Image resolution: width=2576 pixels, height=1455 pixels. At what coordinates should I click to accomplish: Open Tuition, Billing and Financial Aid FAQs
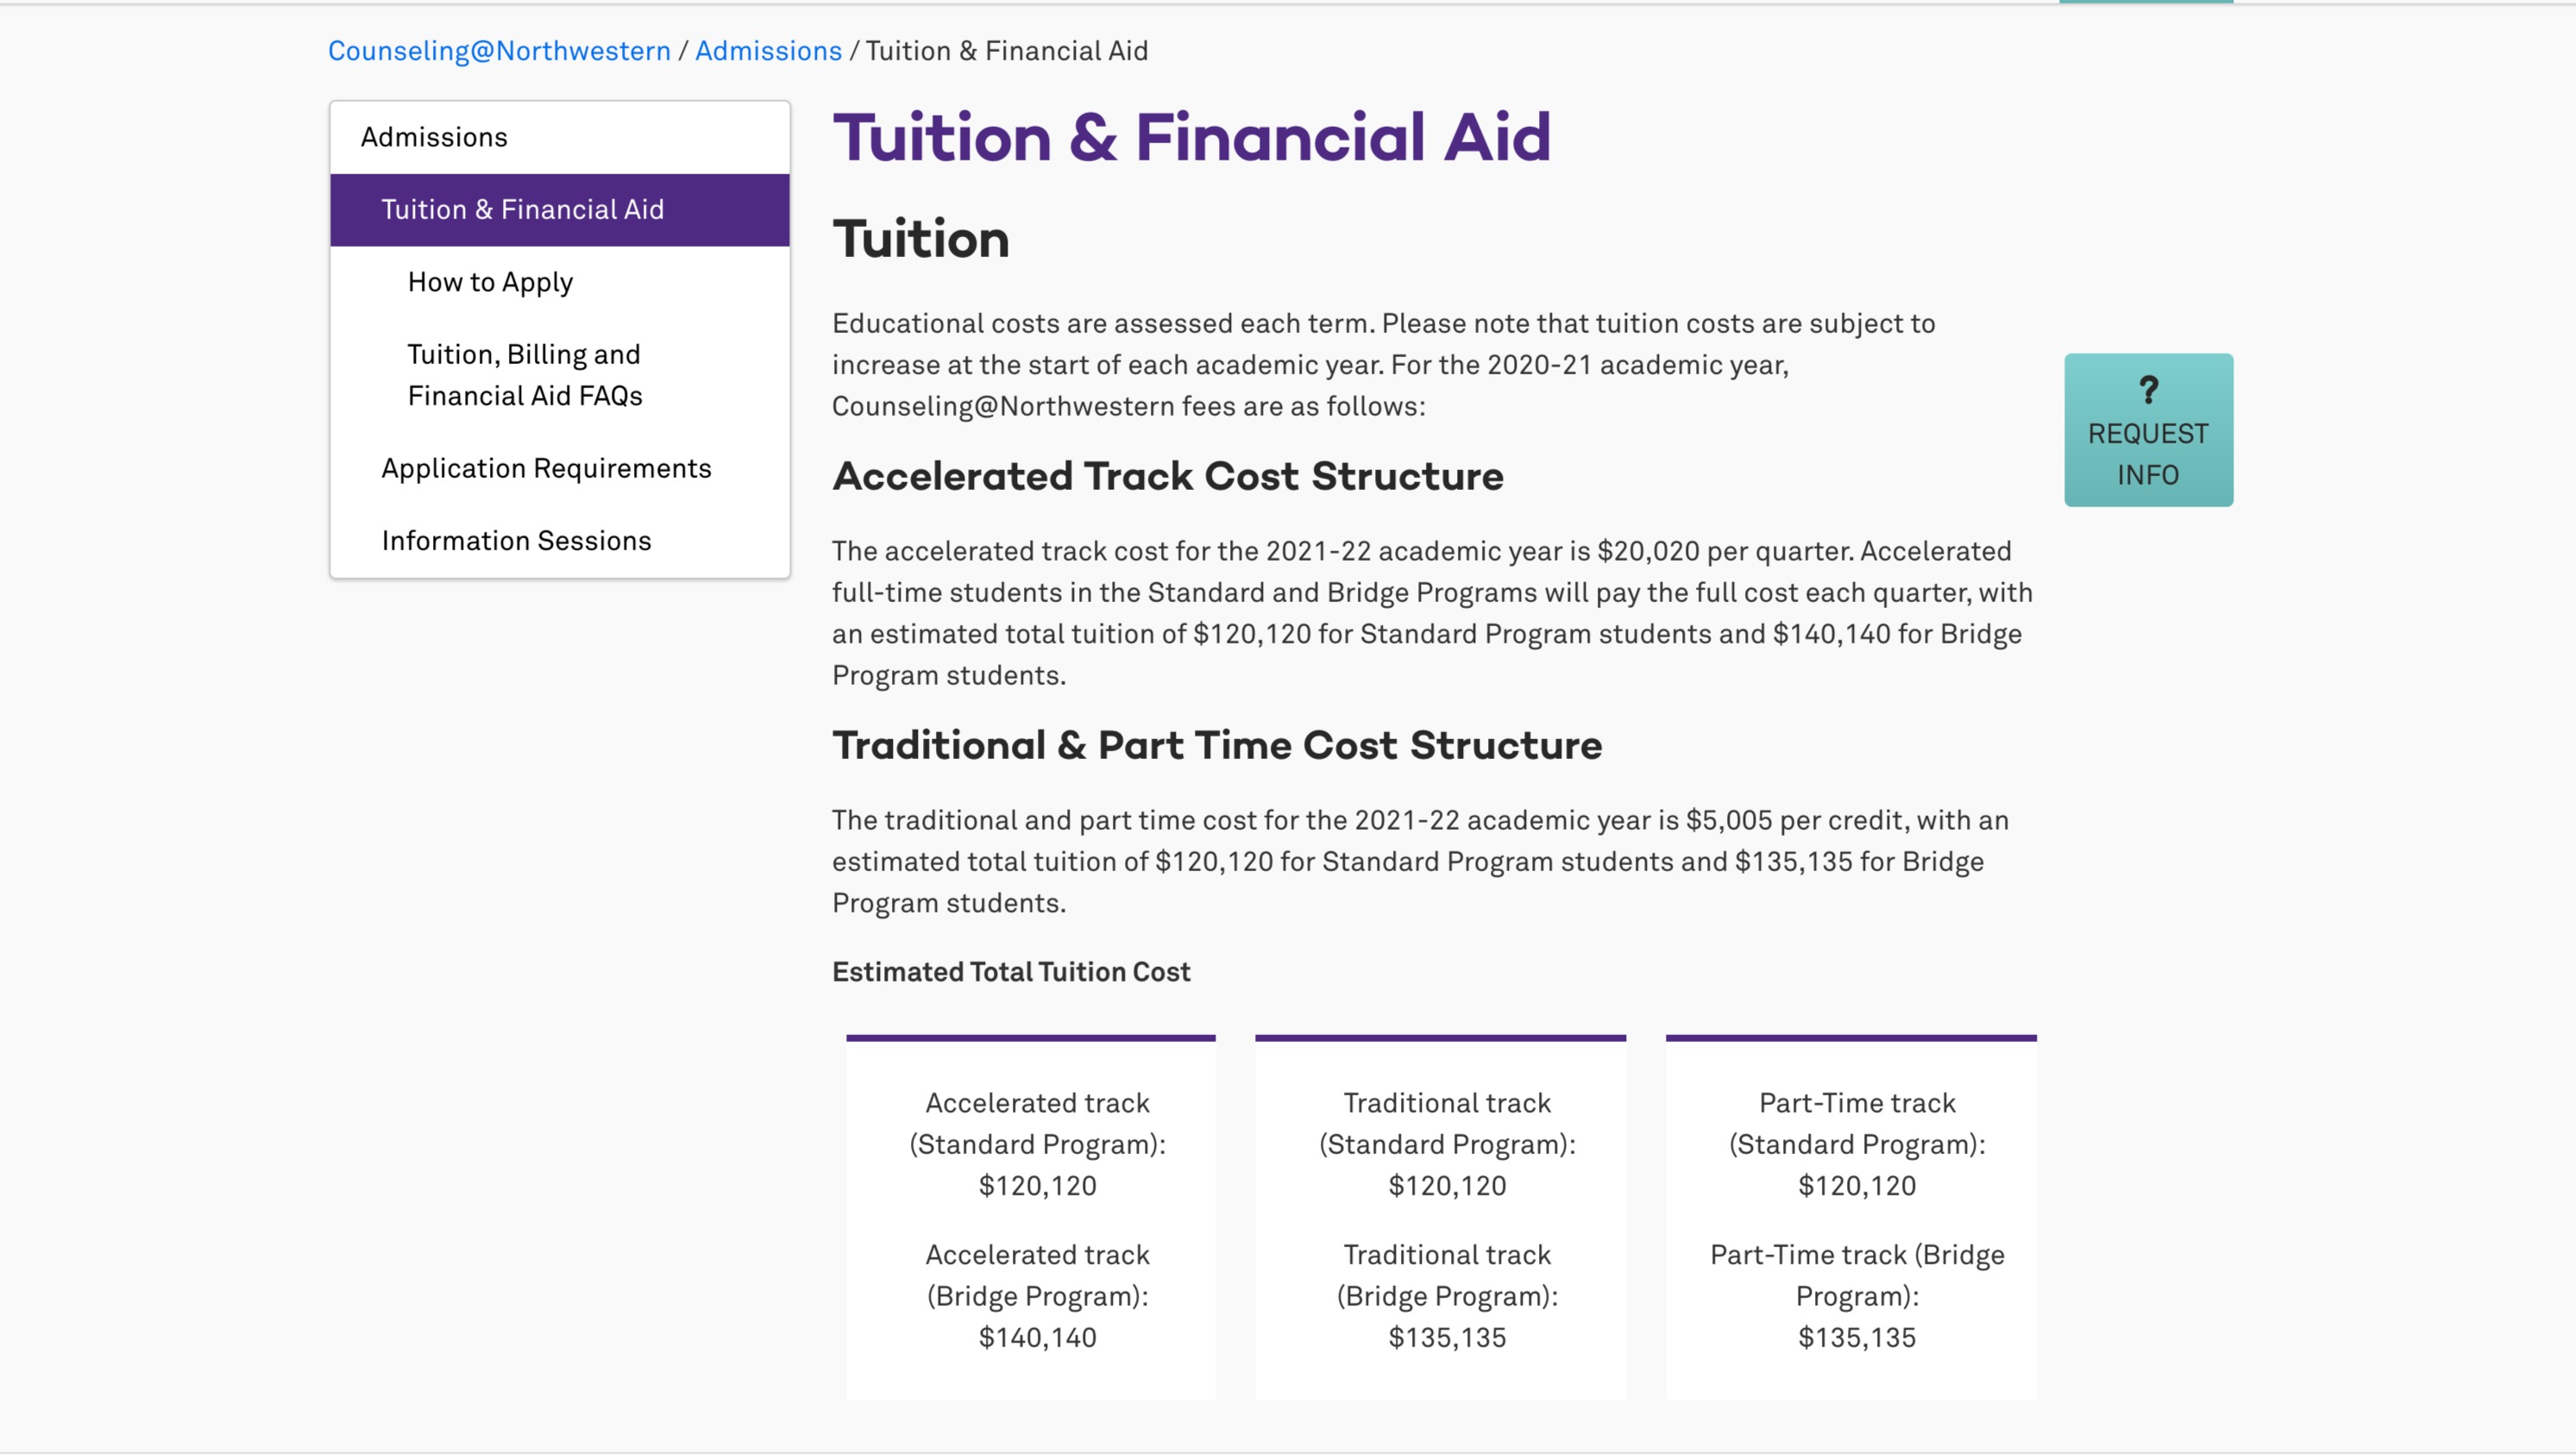(x=524, y=375)
